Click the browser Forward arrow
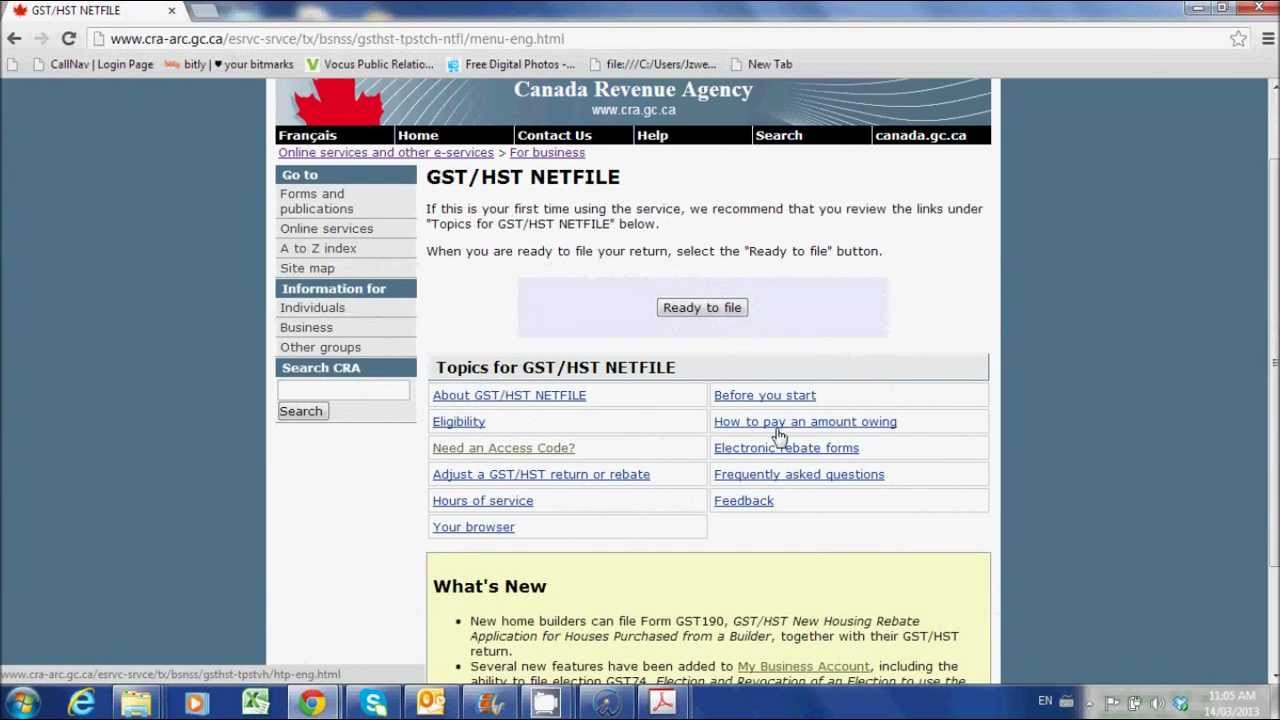This screenshot has height=720, width=1280. click(41, 39)
